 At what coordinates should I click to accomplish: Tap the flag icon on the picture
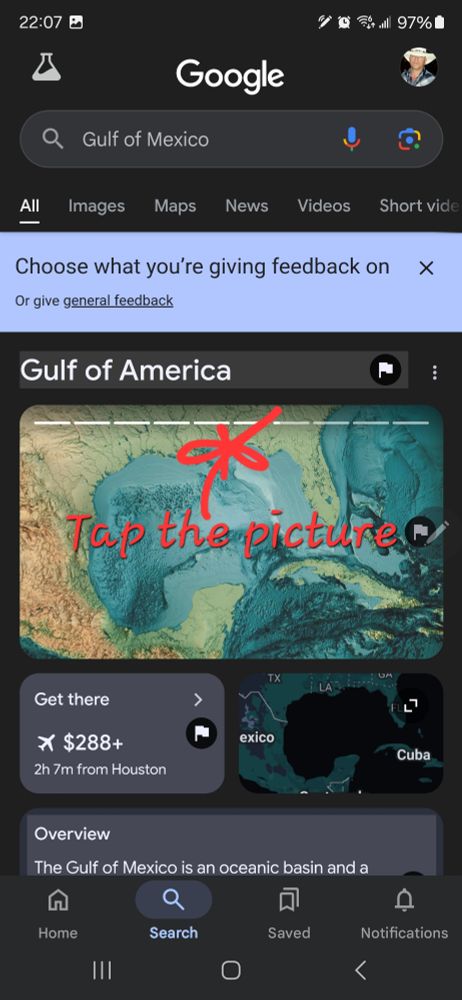tap(421, 531)
